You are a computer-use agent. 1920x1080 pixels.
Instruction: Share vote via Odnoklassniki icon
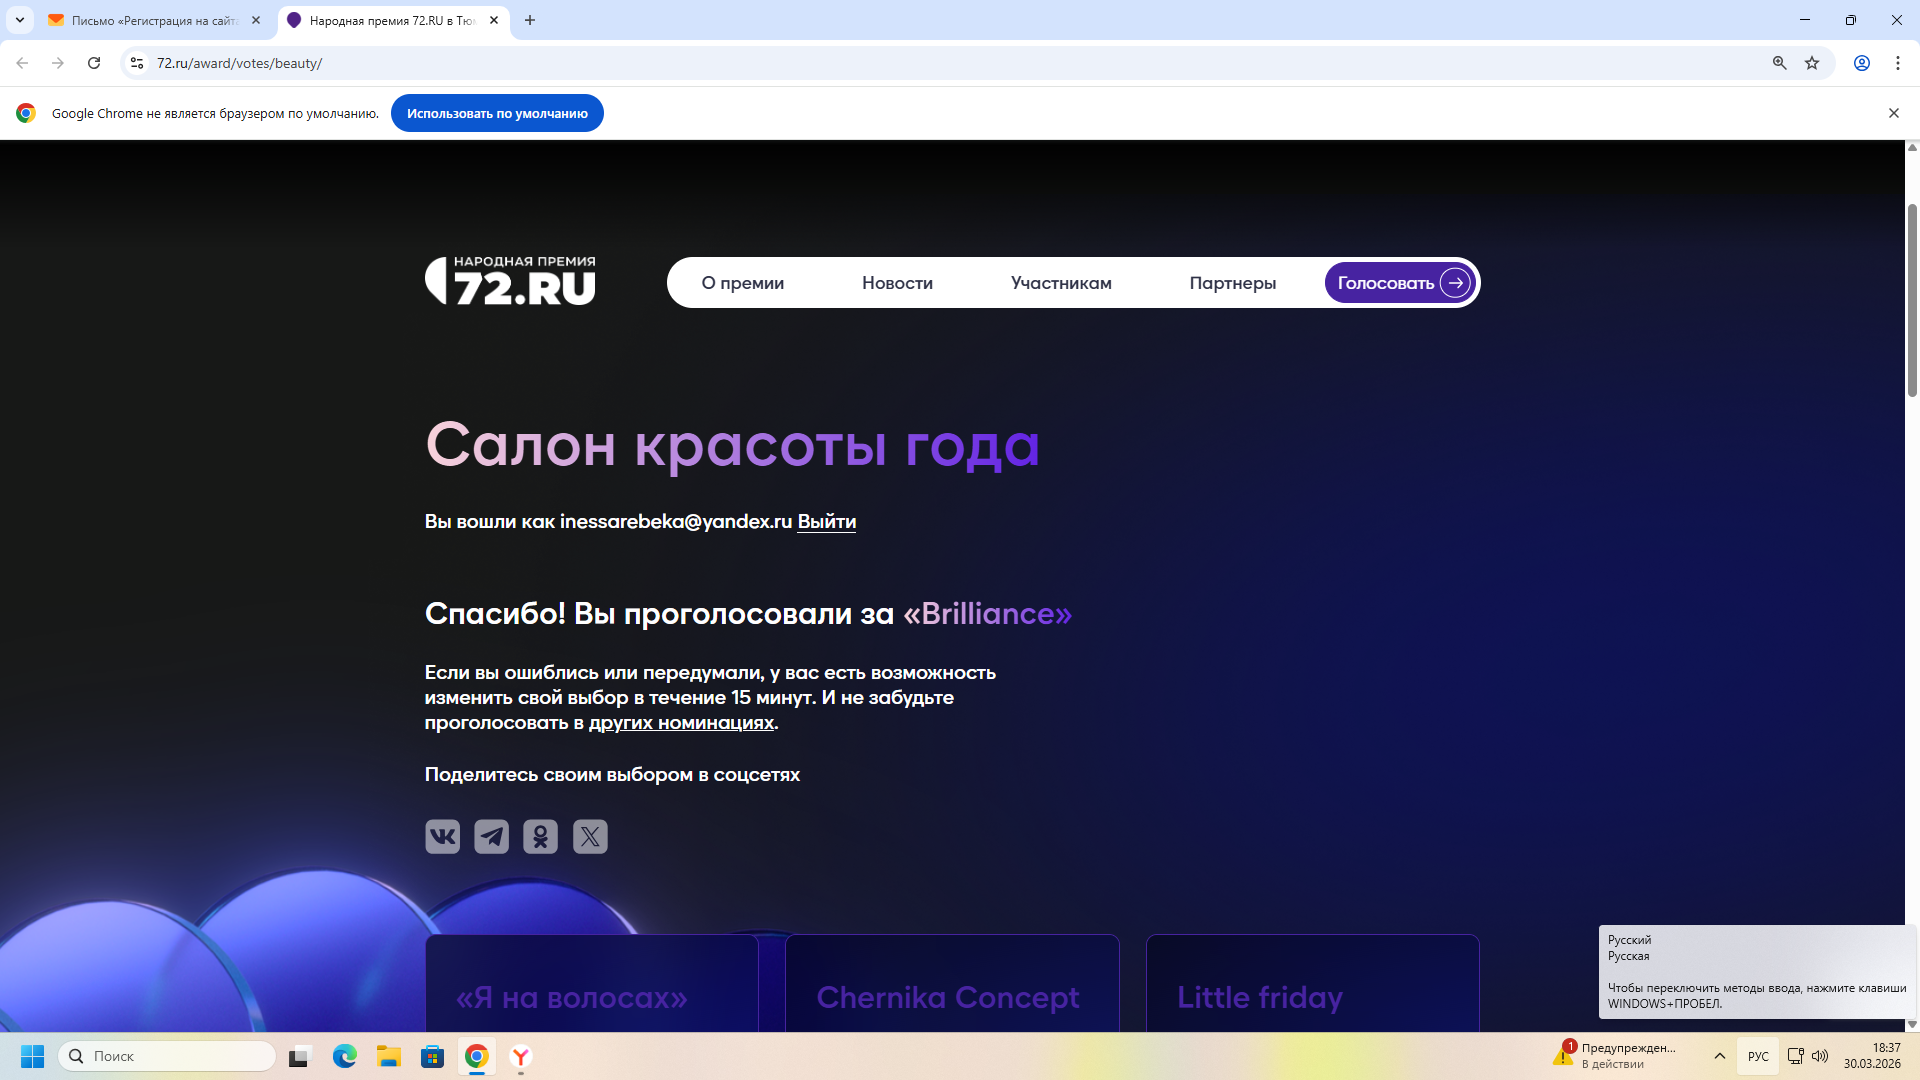tap(540, 836)
